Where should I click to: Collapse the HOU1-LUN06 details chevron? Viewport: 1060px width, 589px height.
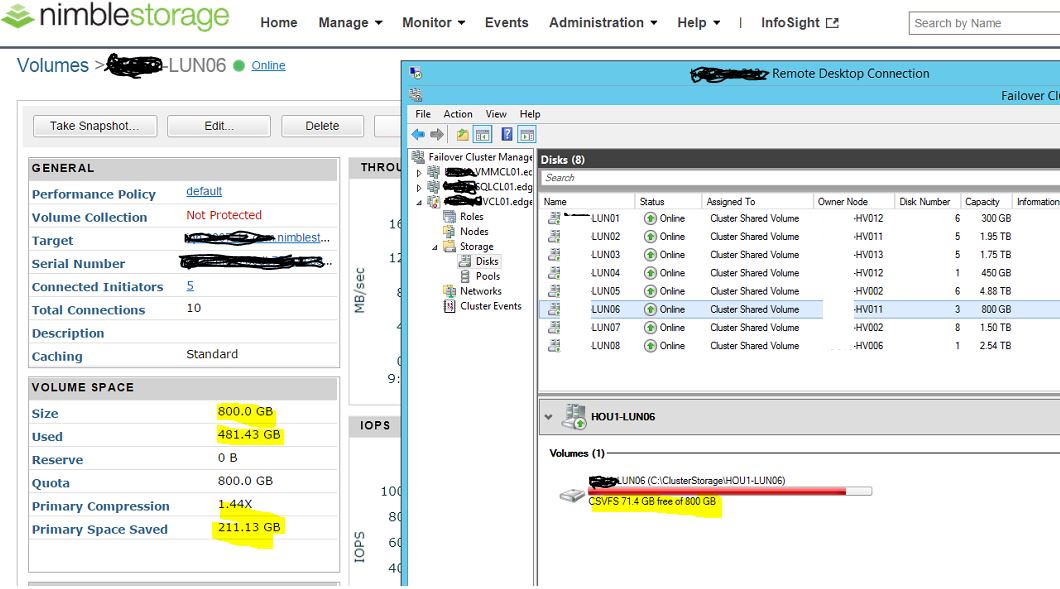coord(548,417)
